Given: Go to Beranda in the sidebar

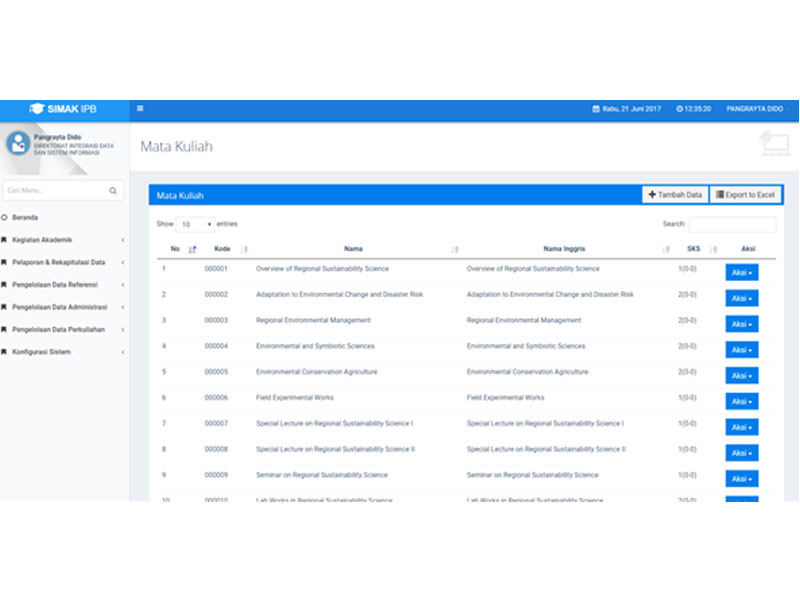Looking at the screenshot, I should [25, 217].
